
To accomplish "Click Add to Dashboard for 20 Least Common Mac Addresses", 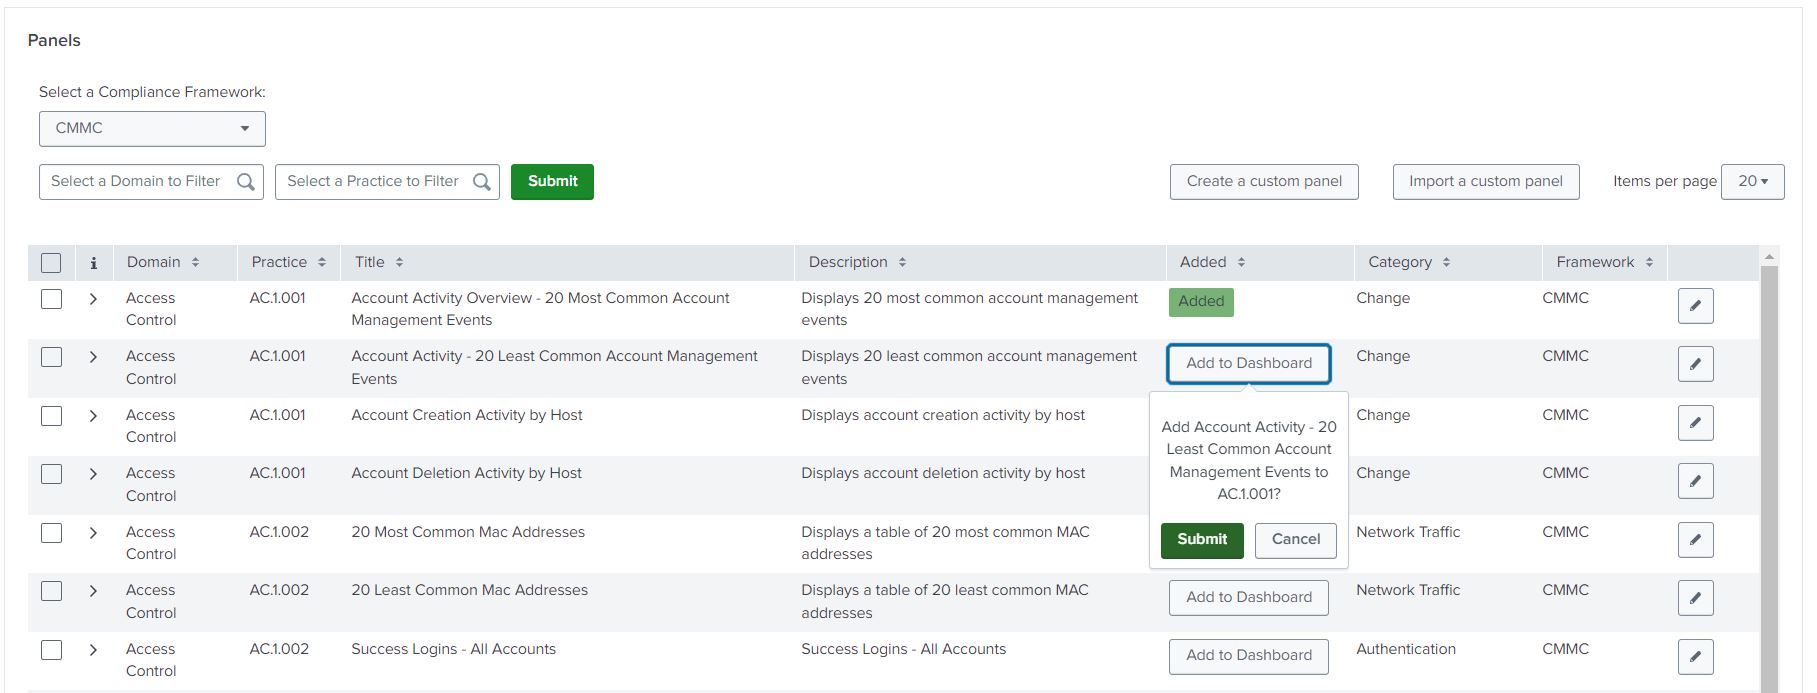I will click(x=1249, y=598).
